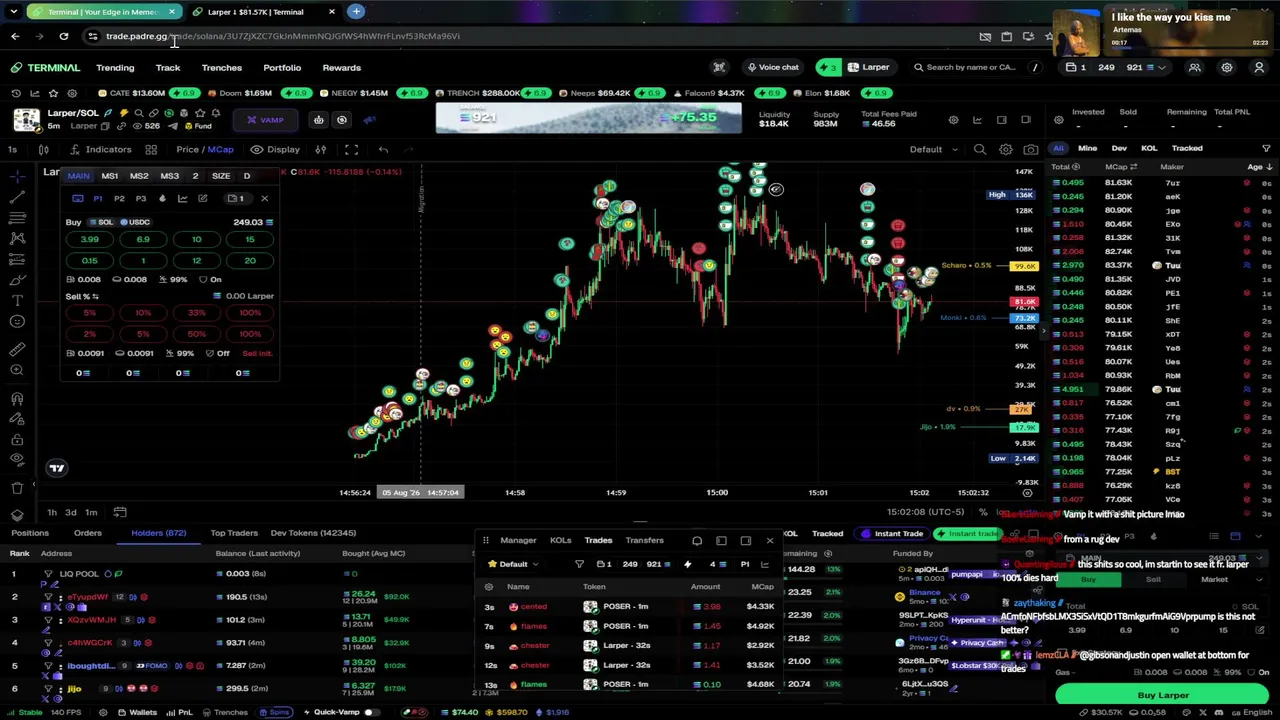Open the friends group icon in header
The height and width of the screenshot is (720, 1280).
(x=1195, y=67)
